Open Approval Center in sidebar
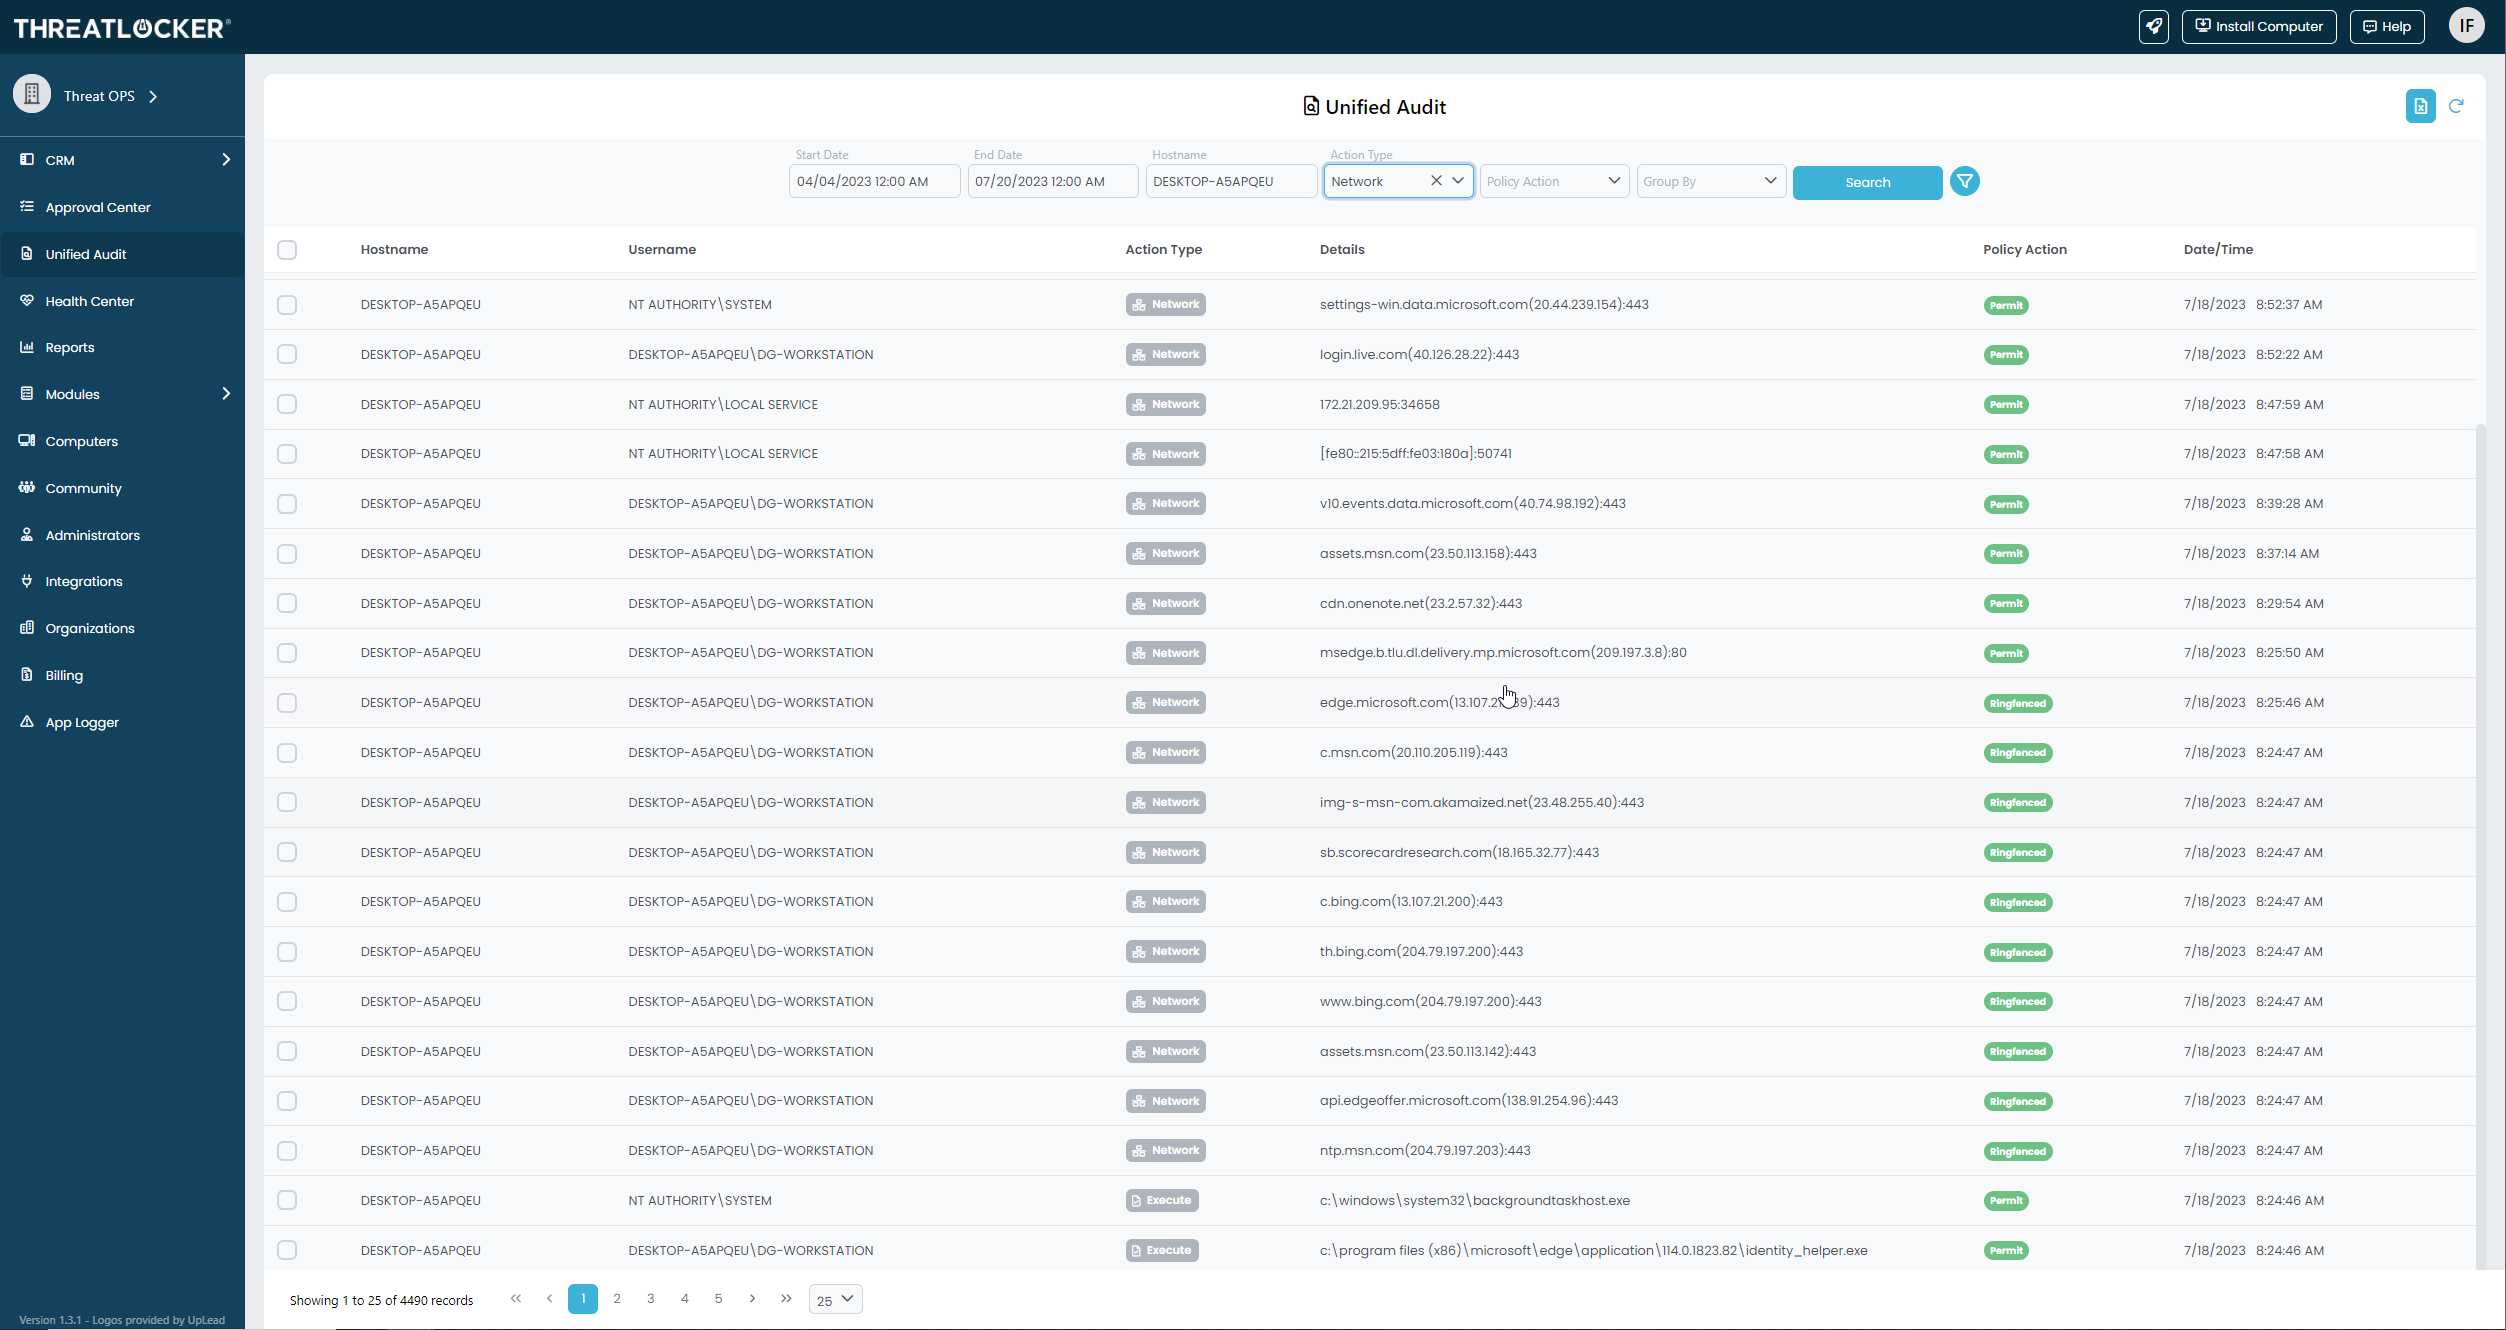Image resolution: width=2506 pixels, height=1330 pixels. (98, 207)
